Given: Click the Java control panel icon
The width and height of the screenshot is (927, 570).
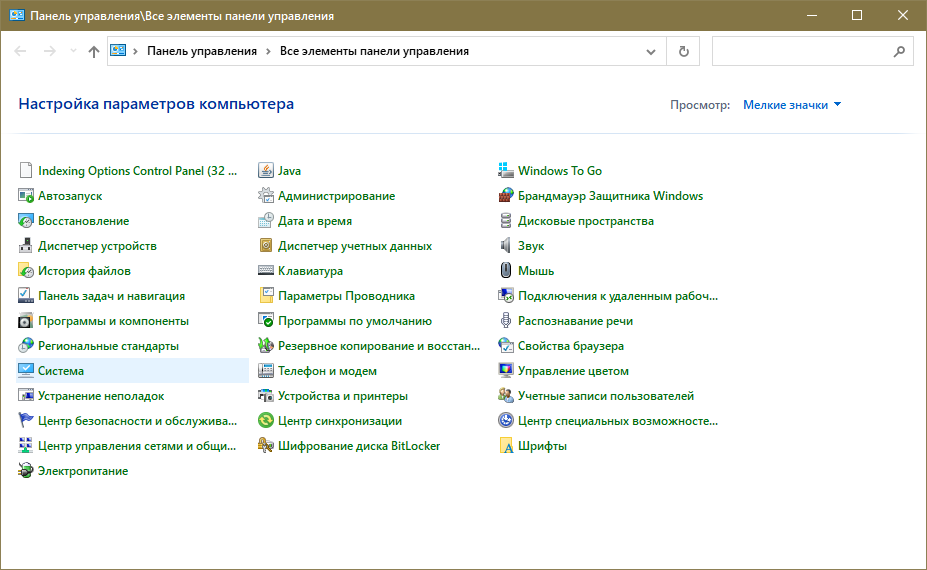Looking at the screenshot, I should tap(266, 171).
